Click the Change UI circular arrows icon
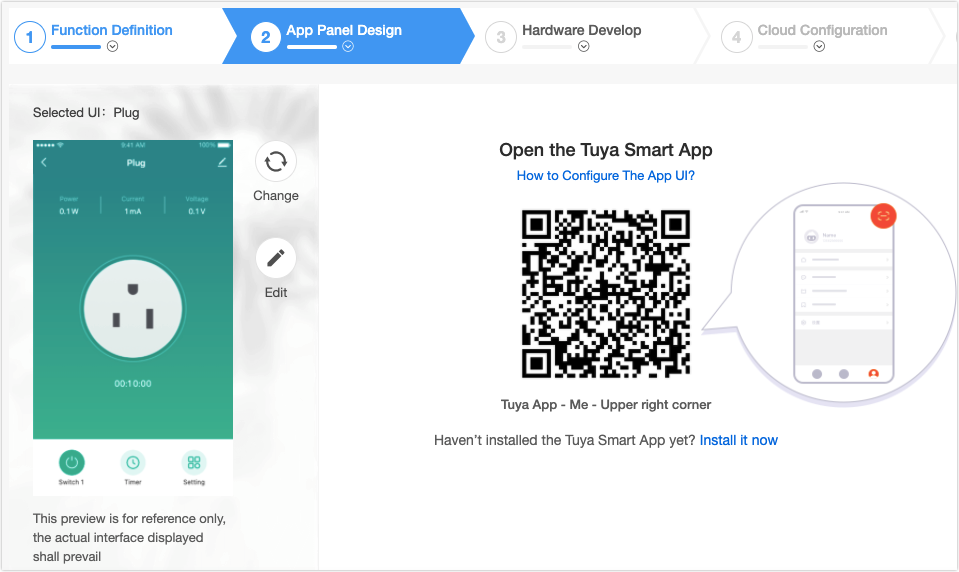 point(276,162)
